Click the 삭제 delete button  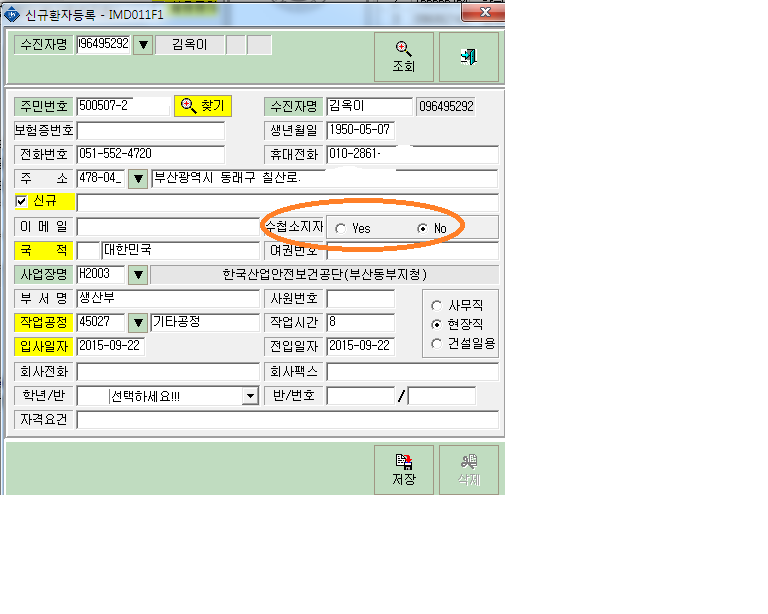coord(469,470)
